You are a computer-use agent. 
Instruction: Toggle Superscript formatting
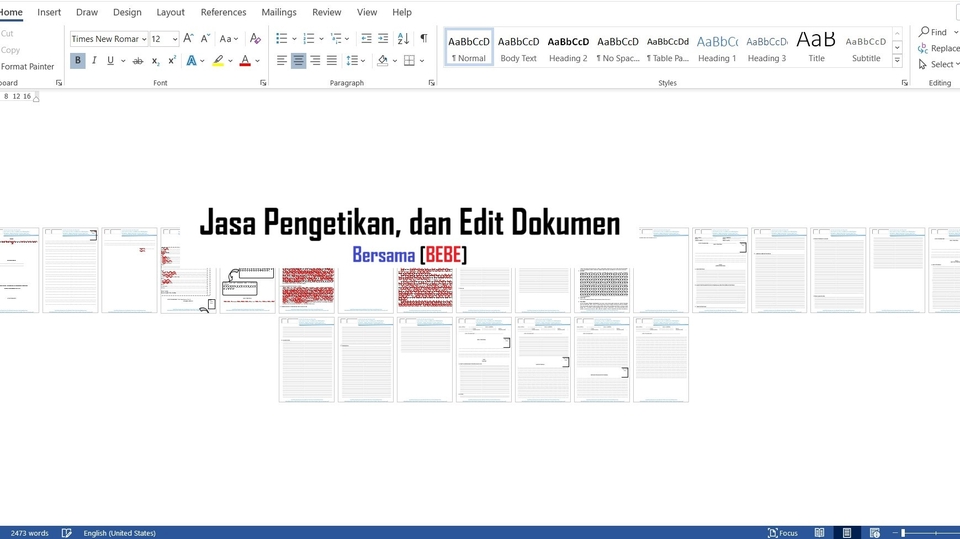(172, 61)
